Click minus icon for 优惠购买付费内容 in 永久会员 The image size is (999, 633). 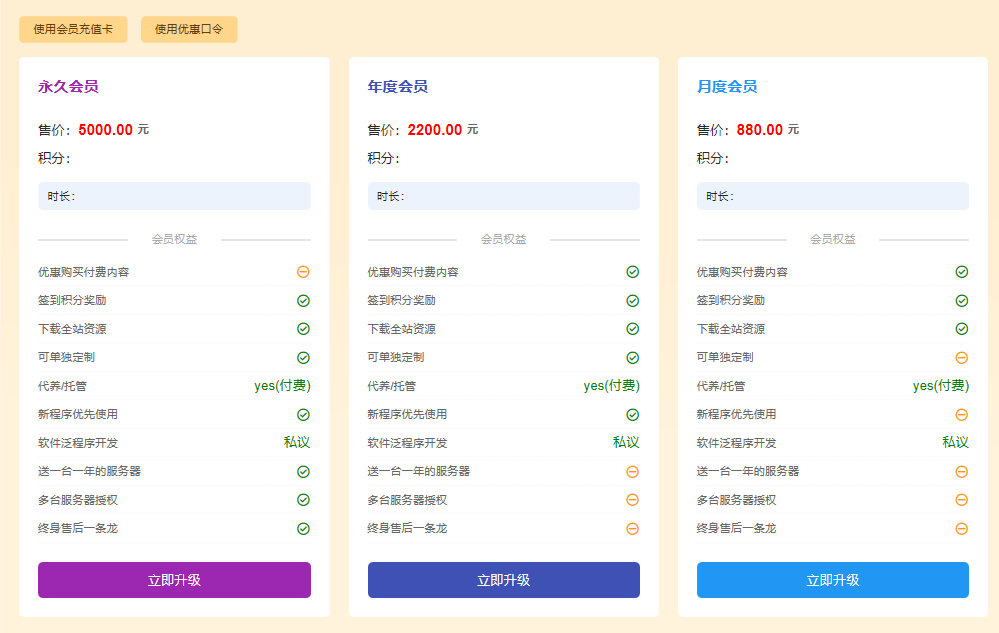[303, 272]
